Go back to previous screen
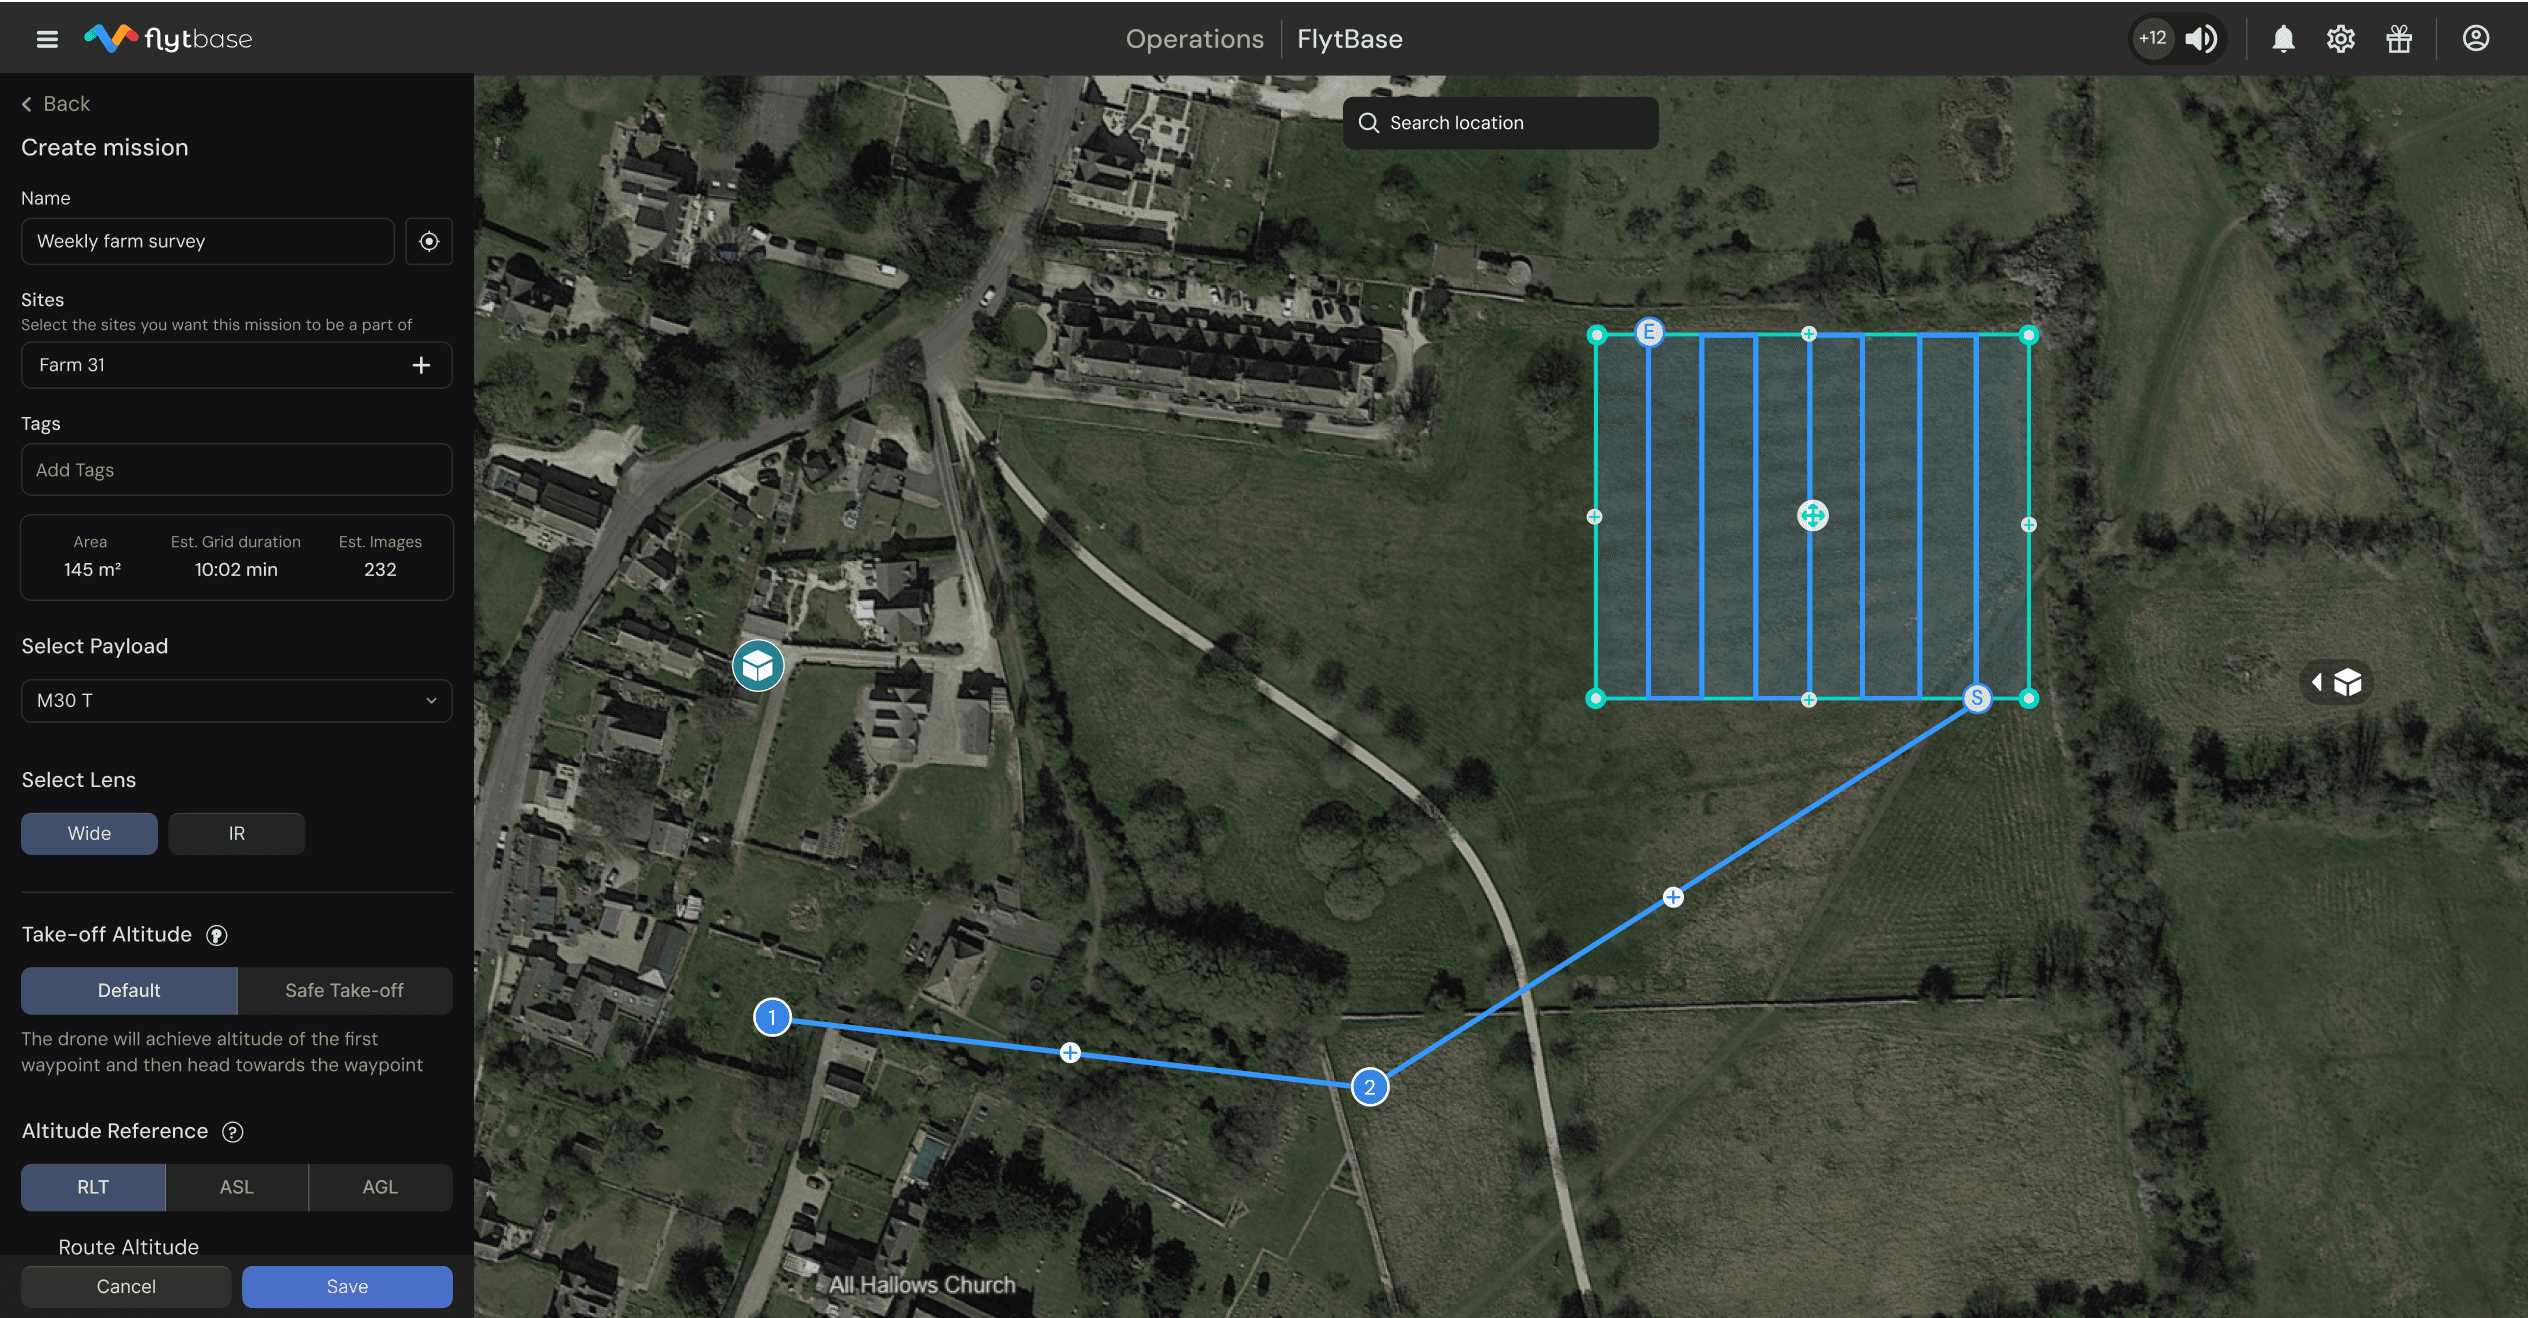Screen dimensions: 2528x1318 [56, 104]
